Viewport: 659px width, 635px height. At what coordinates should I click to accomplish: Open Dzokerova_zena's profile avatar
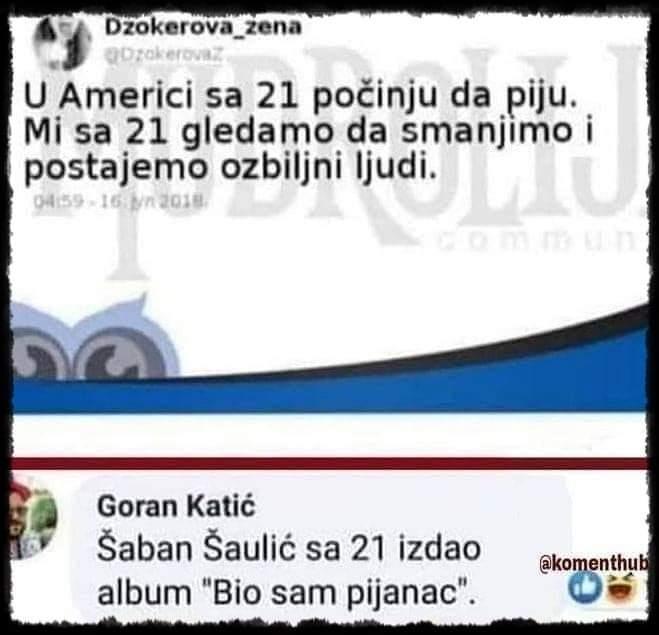(62, 42)
